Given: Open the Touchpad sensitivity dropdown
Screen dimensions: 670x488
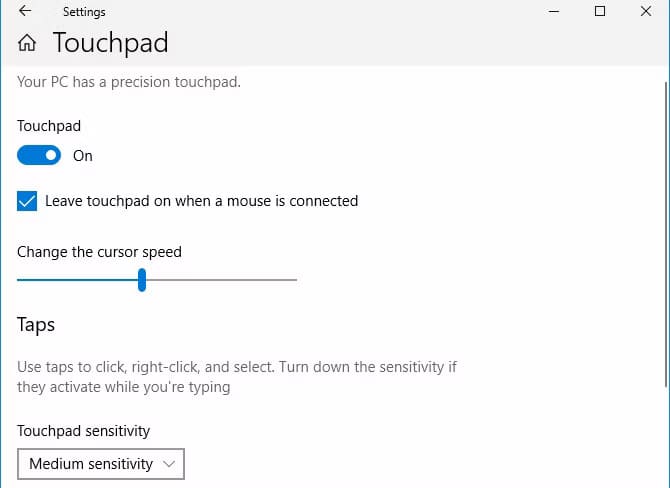Looking at the screenshot, I should click(100, 464).
